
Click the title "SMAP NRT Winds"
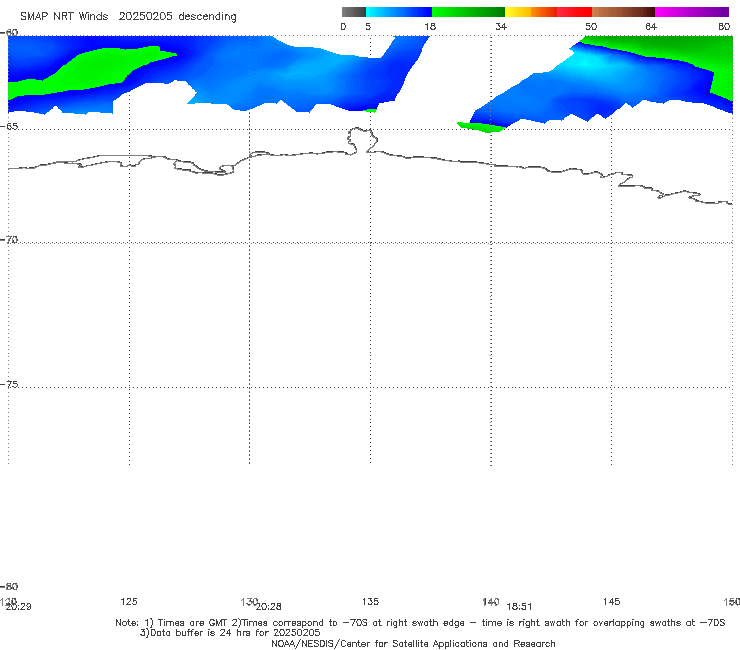coord(64,16)
